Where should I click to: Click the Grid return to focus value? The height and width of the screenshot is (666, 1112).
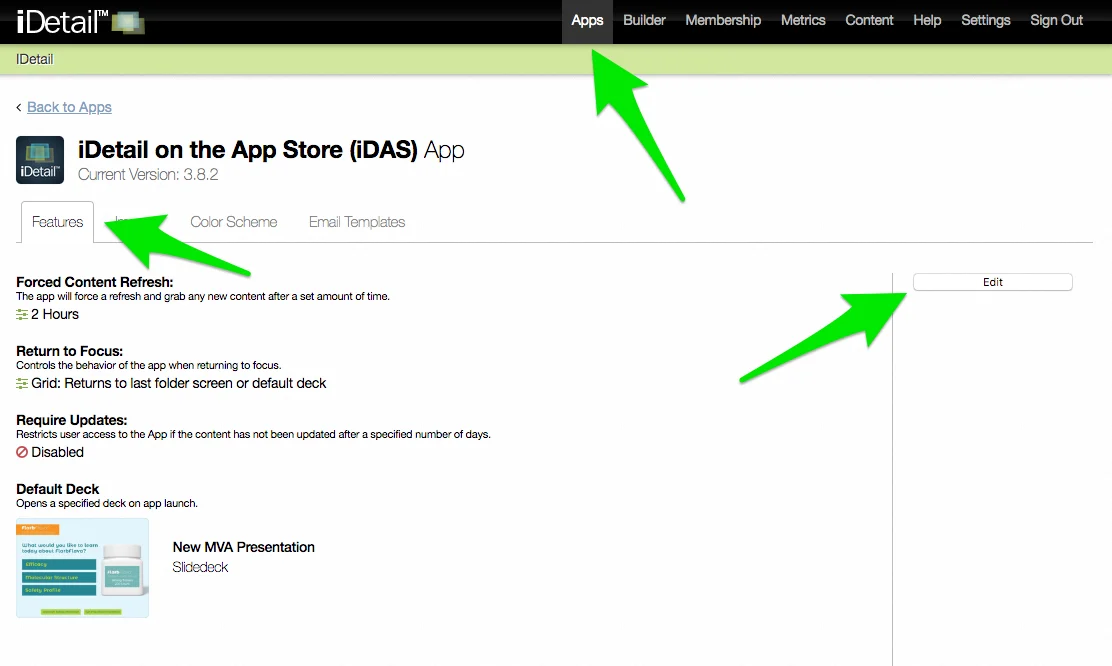pyautogui.click(x=179, y=383)
